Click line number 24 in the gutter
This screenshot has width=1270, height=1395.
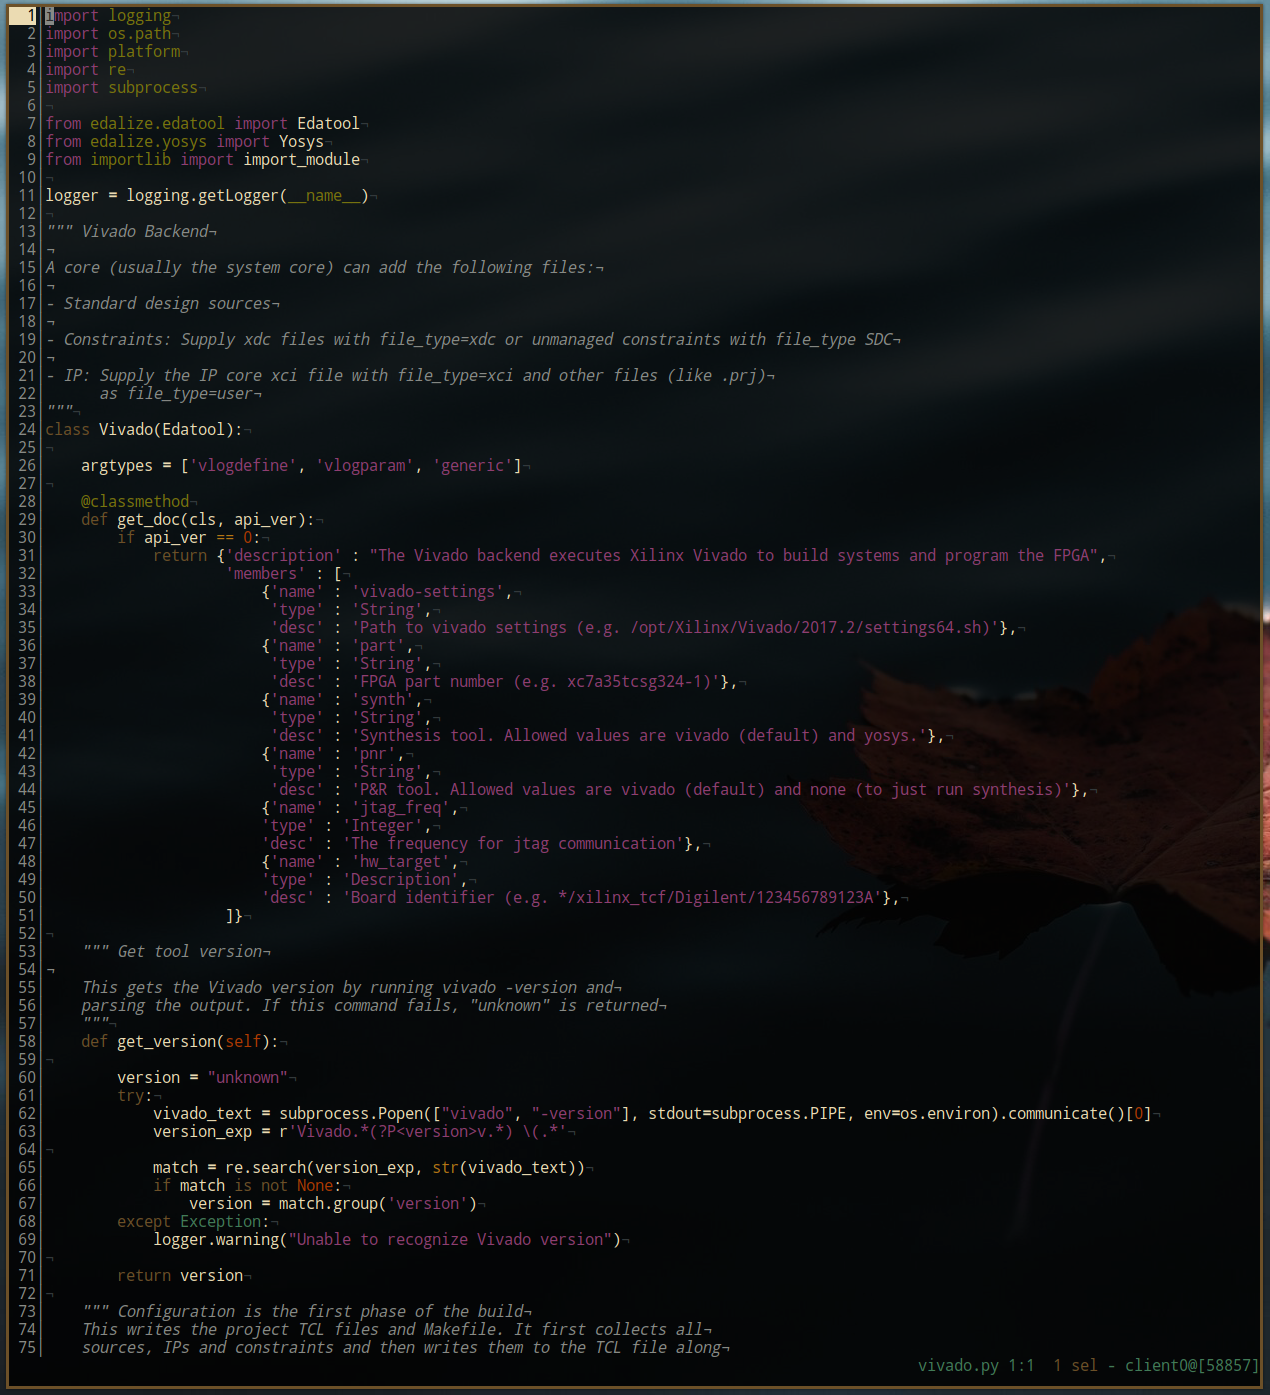[x=27, y=429]
